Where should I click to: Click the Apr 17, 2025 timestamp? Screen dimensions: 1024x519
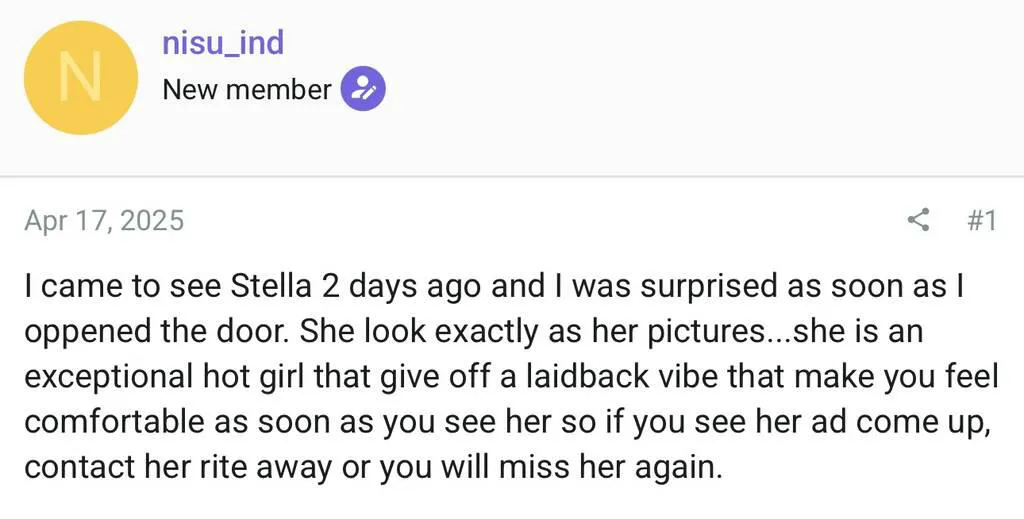(104, 220)
